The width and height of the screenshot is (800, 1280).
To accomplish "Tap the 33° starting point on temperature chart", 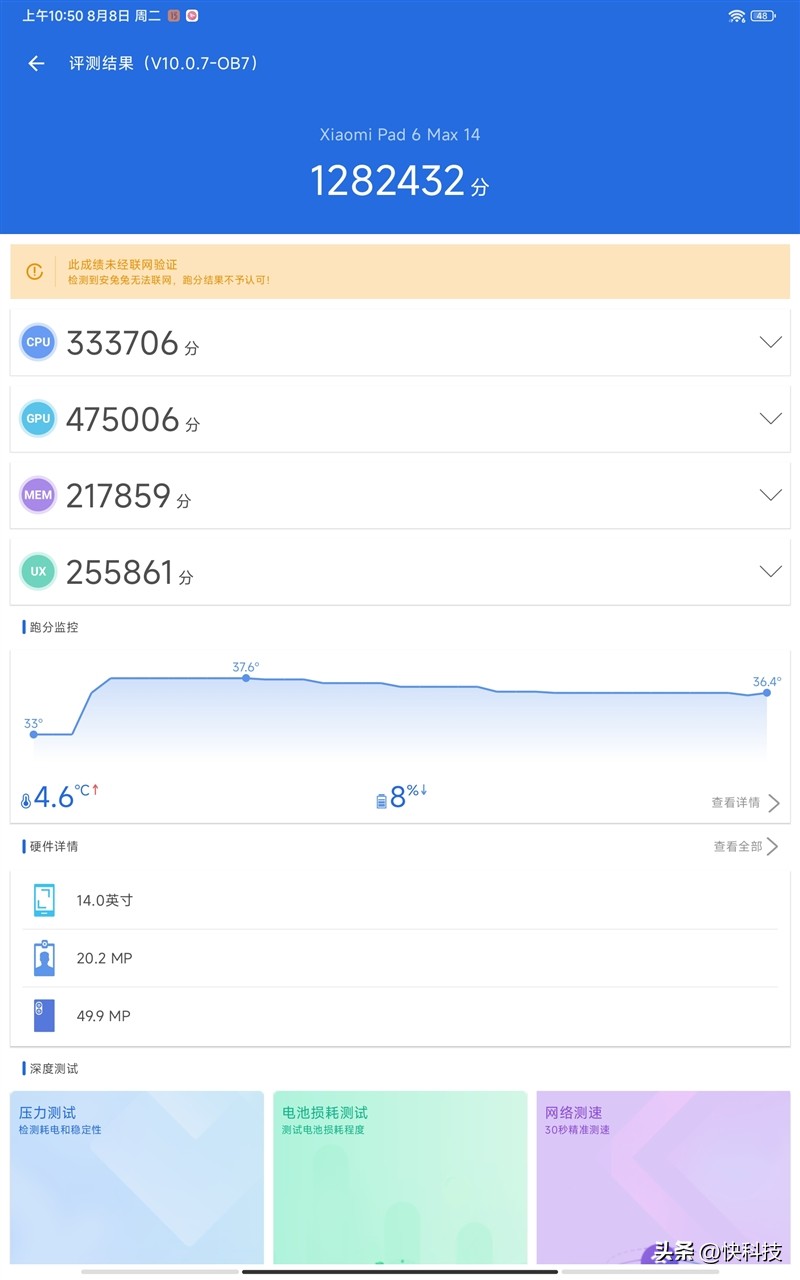I will click(x=34, y=734).
